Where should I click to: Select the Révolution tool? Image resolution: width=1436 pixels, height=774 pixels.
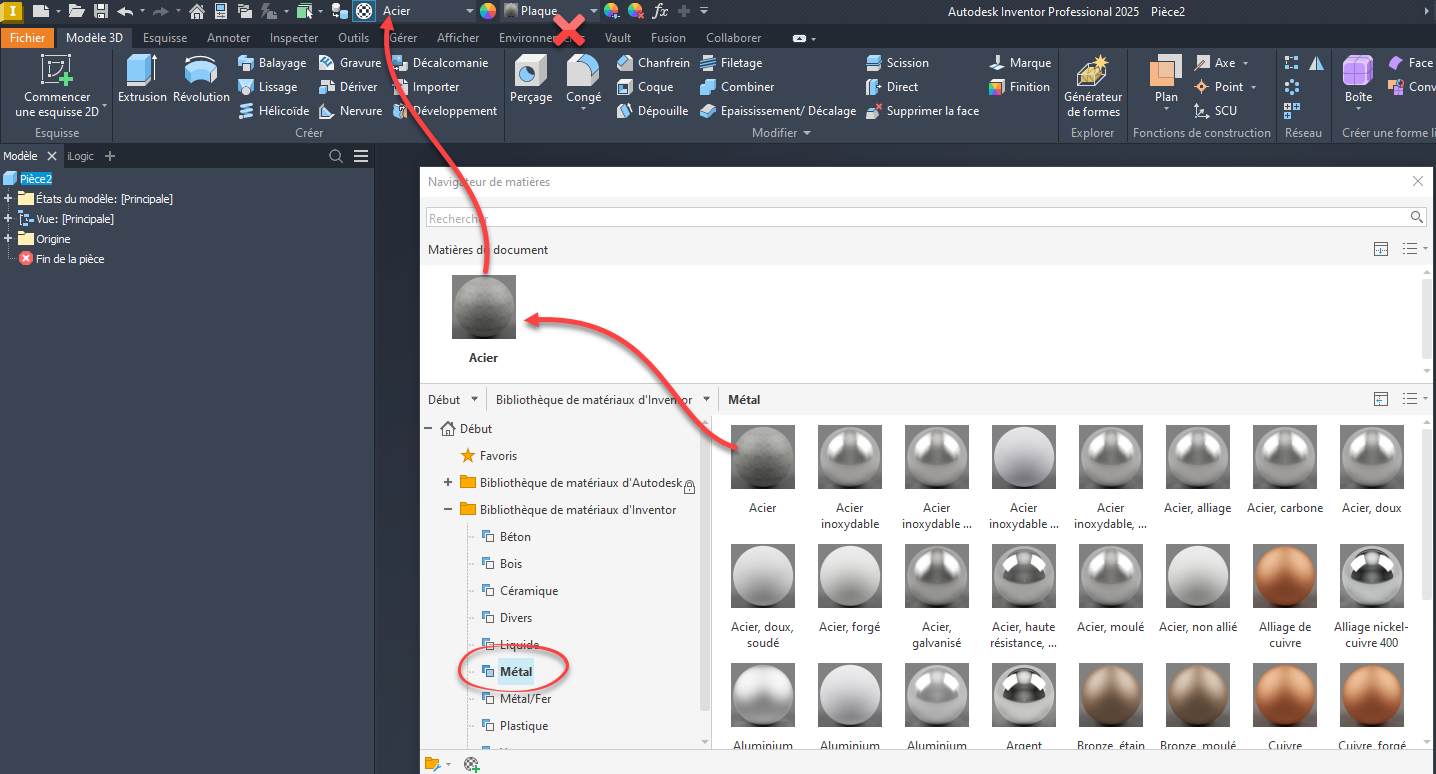pyautogui.click(x=201, y=80)
